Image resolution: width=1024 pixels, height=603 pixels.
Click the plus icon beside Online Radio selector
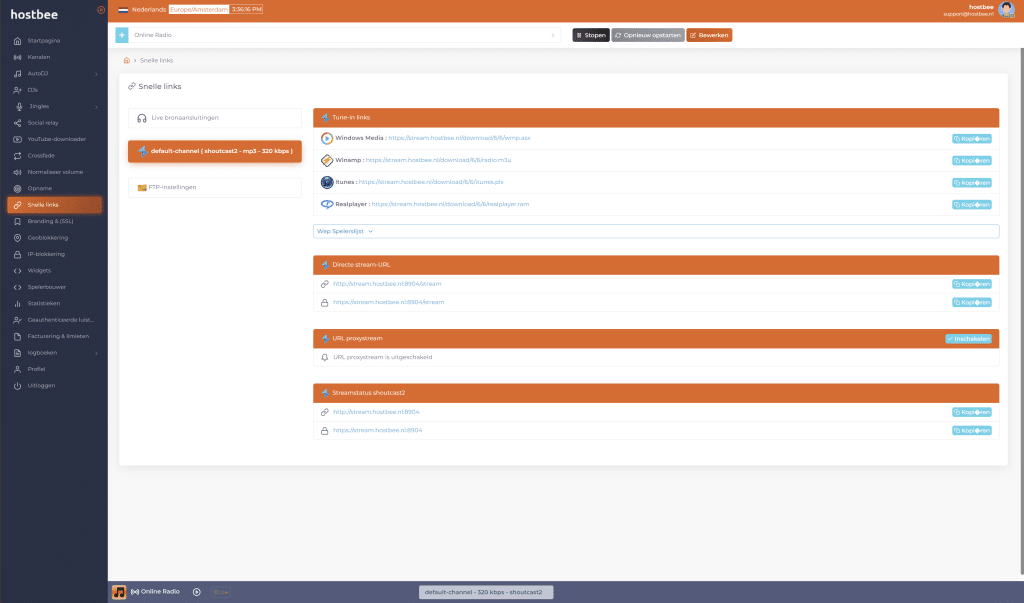[x=122, y=35]
